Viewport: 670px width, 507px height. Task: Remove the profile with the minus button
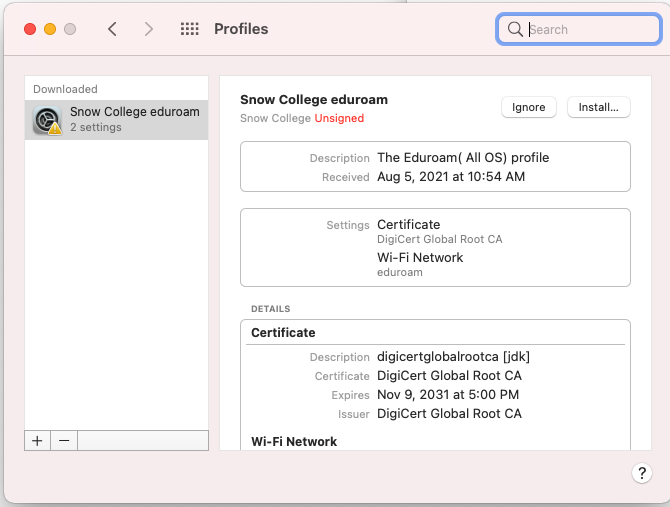tap(63, 440)
